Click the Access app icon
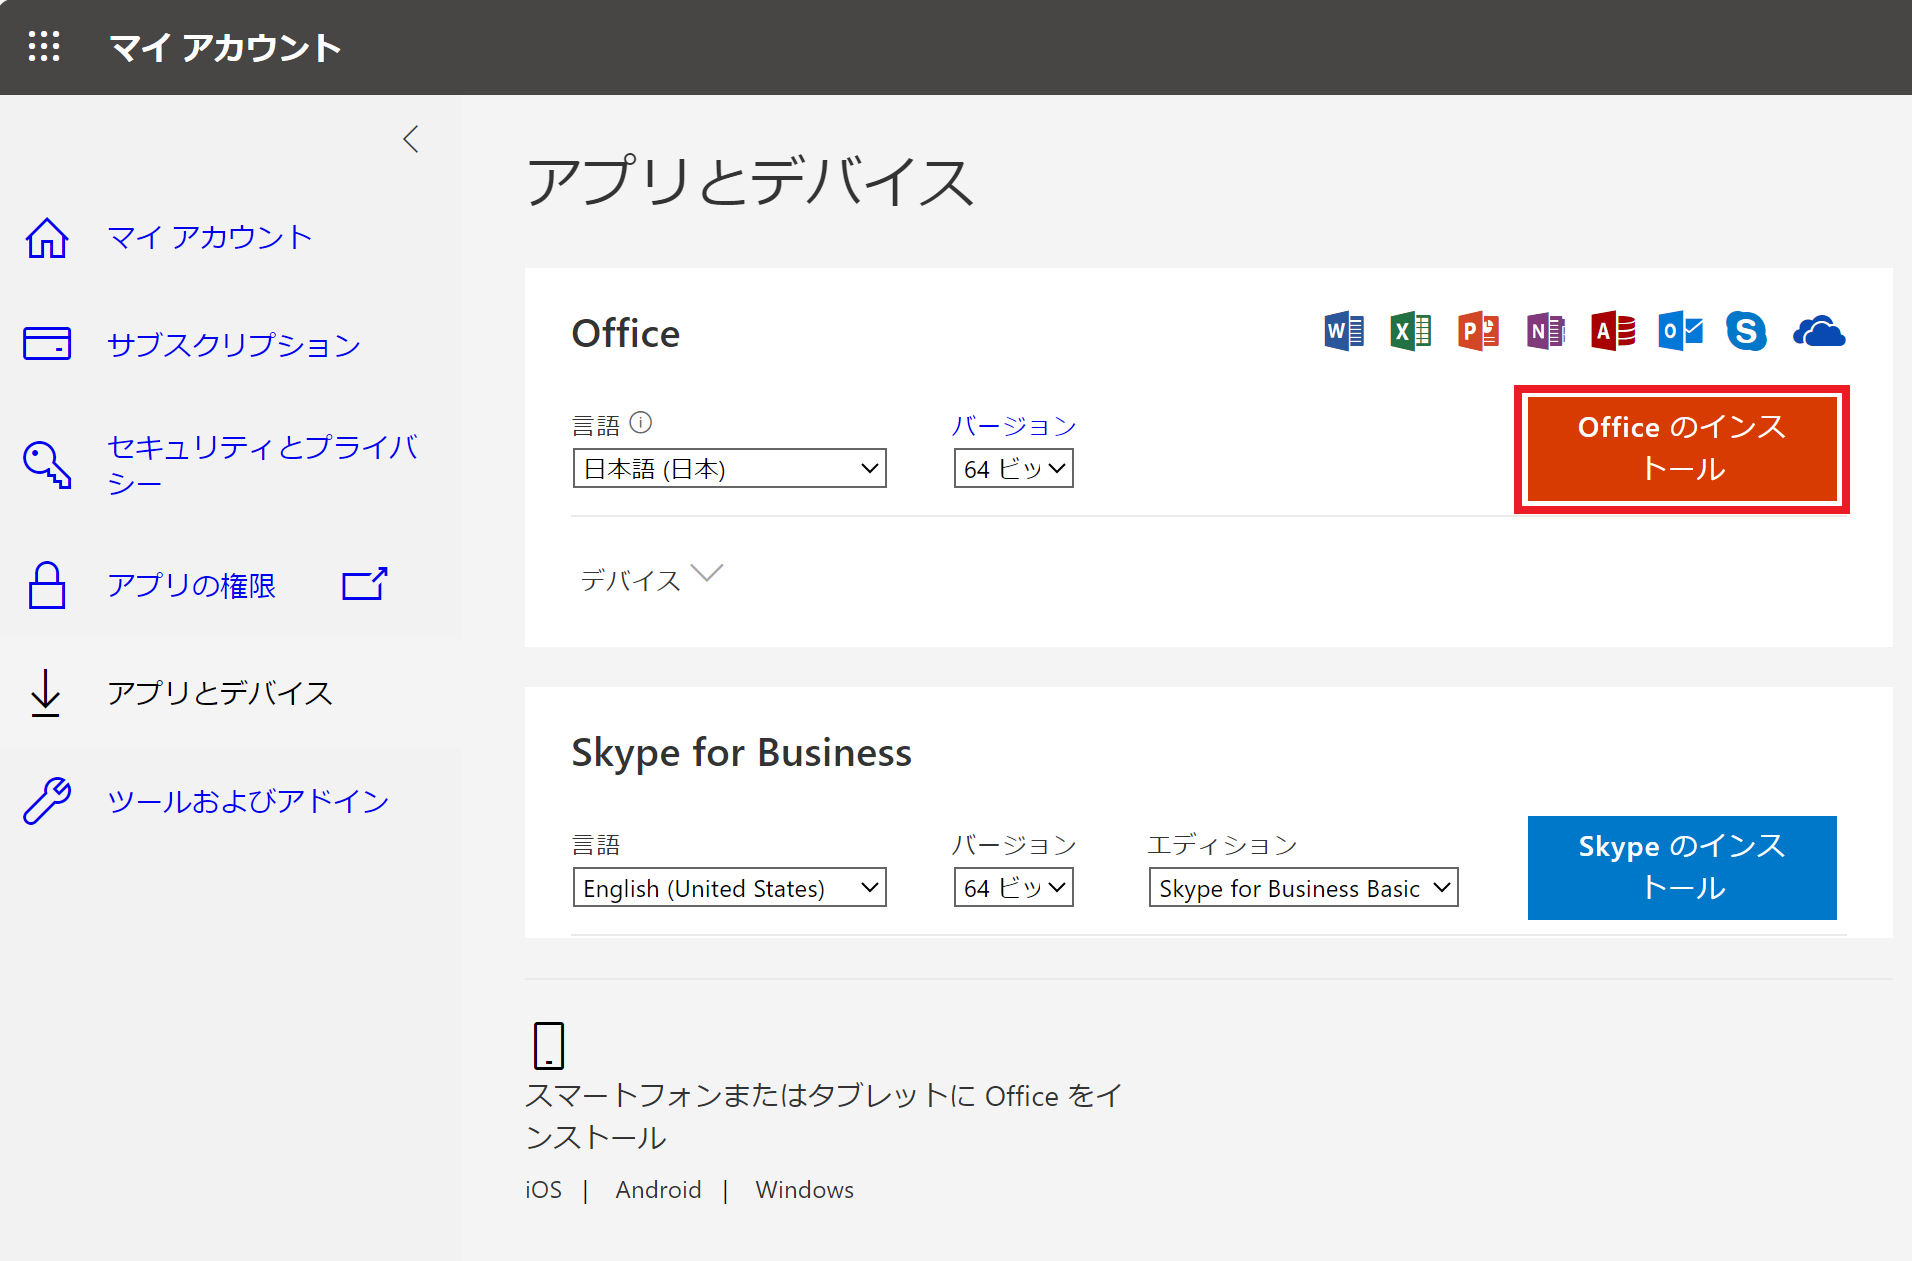 tap(1613, 331)
